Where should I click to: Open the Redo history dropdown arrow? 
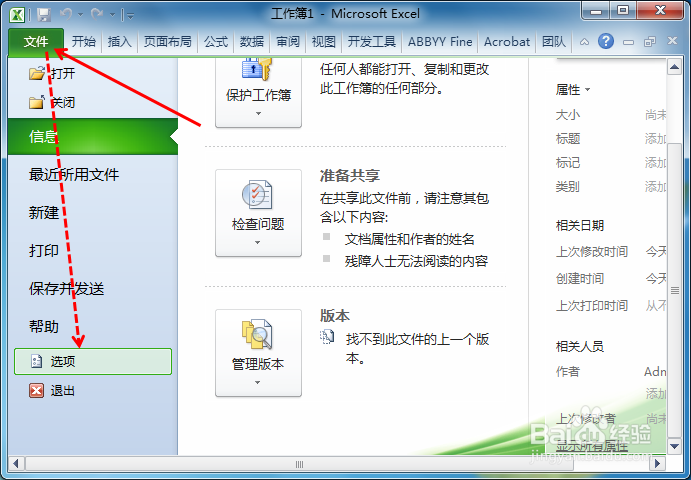[112, 15]
